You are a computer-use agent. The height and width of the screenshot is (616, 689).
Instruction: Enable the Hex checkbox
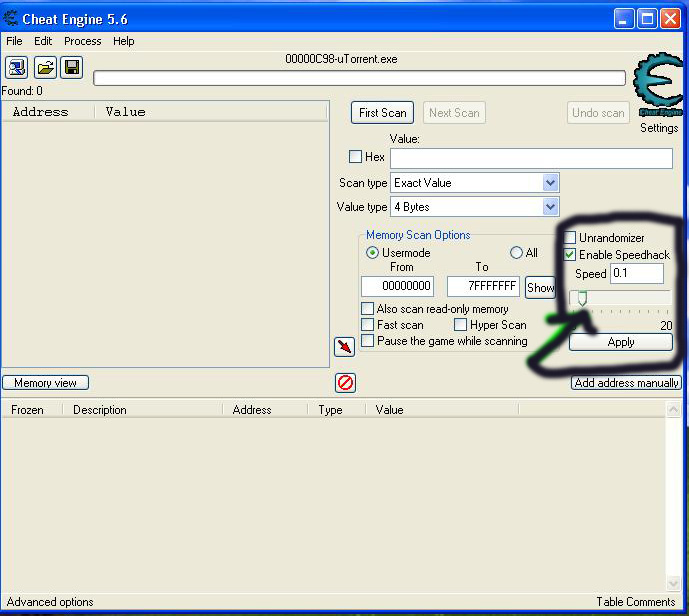pyautogui.click(x=355, y=157)
